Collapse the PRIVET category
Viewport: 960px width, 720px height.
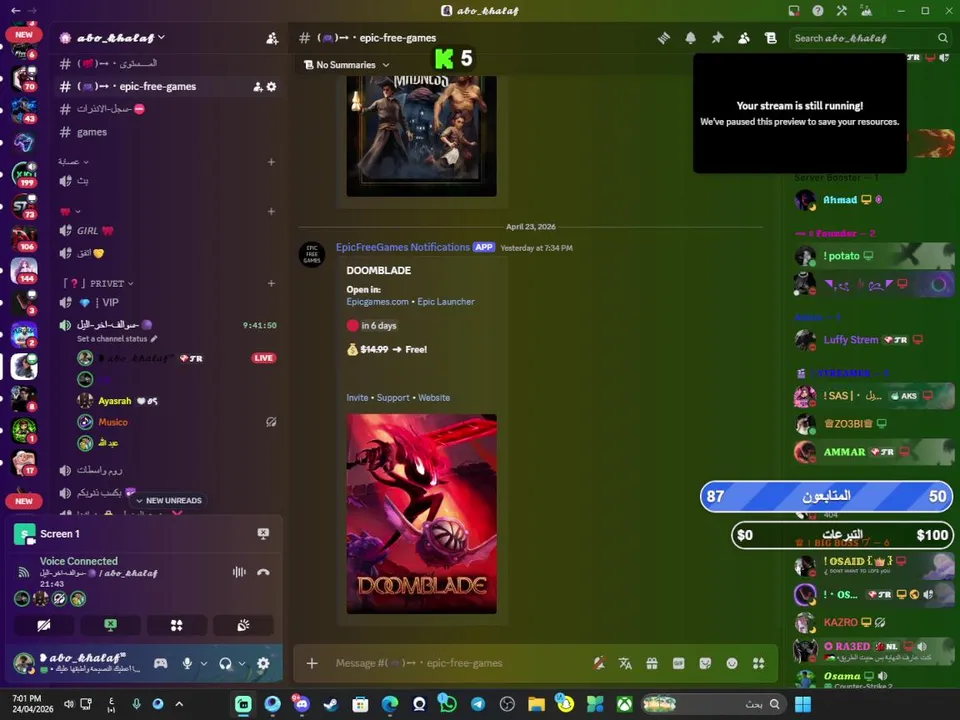(x=99, y=283)
